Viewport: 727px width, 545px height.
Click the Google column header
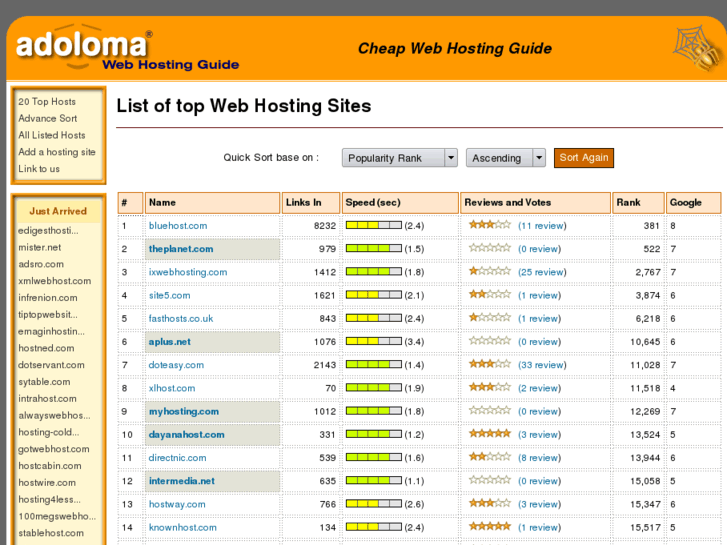click(x=694, y=203)
